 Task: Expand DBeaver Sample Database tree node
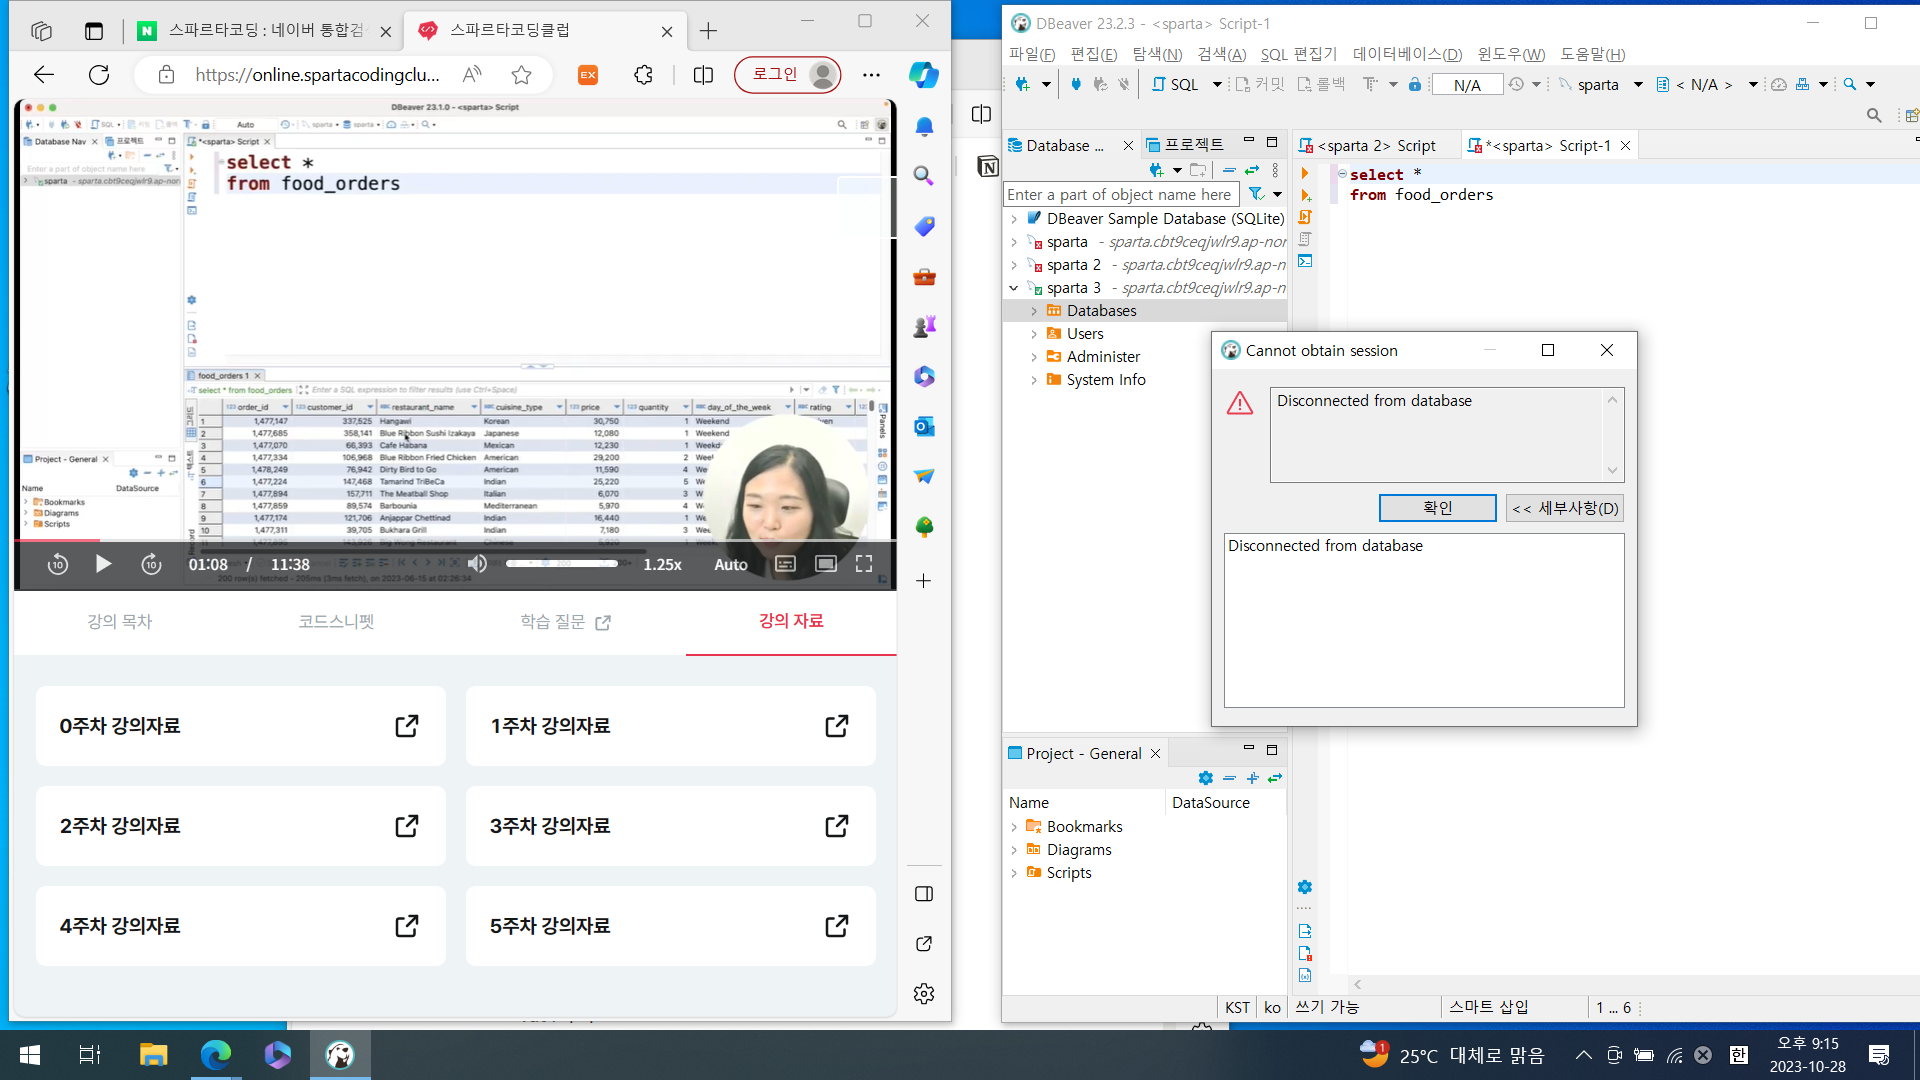tap(1014, 219)
